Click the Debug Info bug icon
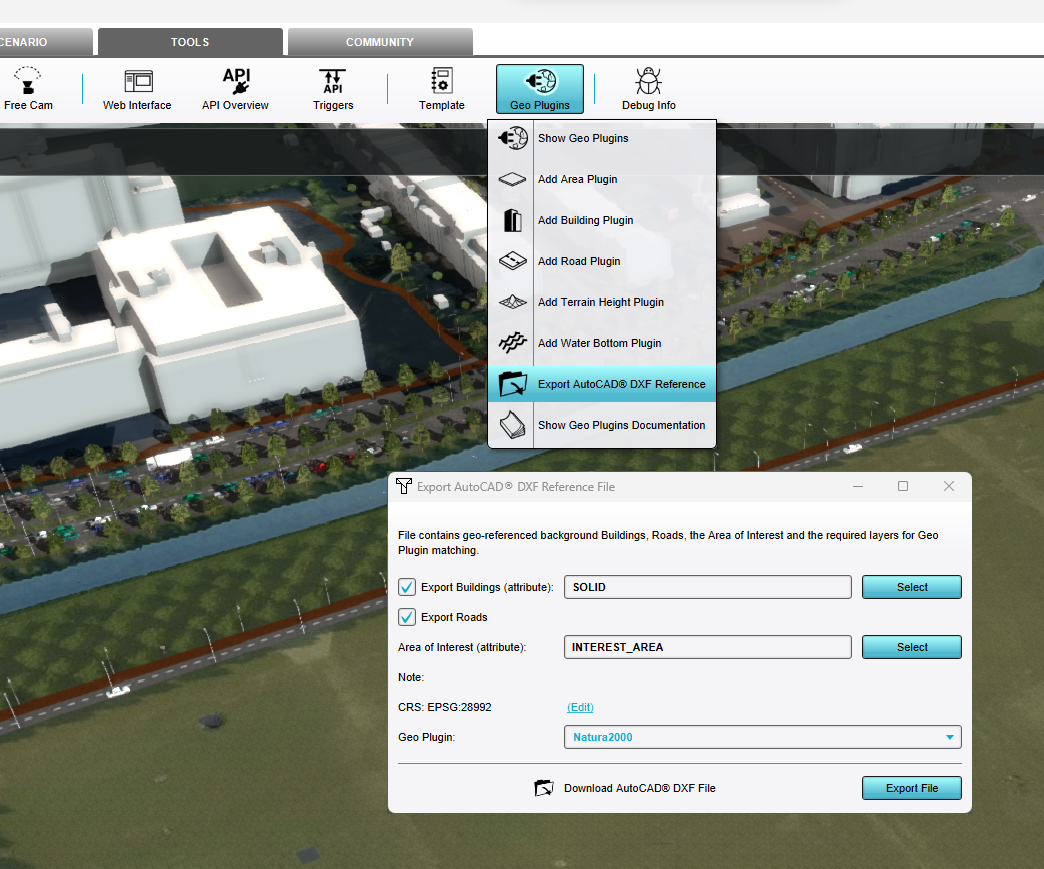1044x869 pixels. (x=648, y=82)
